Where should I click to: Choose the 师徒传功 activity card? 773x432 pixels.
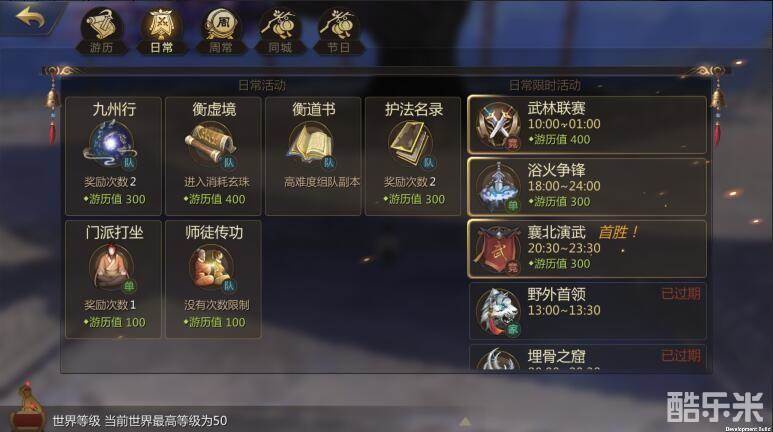(213, 279)
